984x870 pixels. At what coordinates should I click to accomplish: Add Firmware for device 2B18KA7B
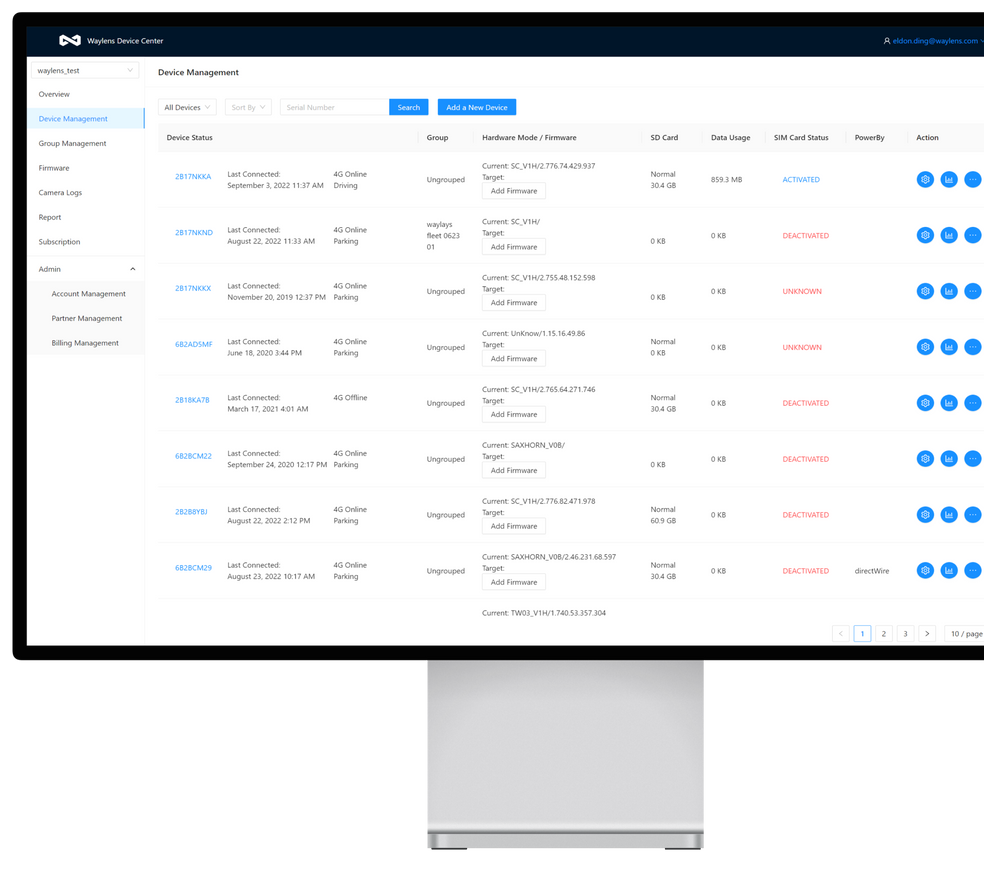click(x=514, y=414)
